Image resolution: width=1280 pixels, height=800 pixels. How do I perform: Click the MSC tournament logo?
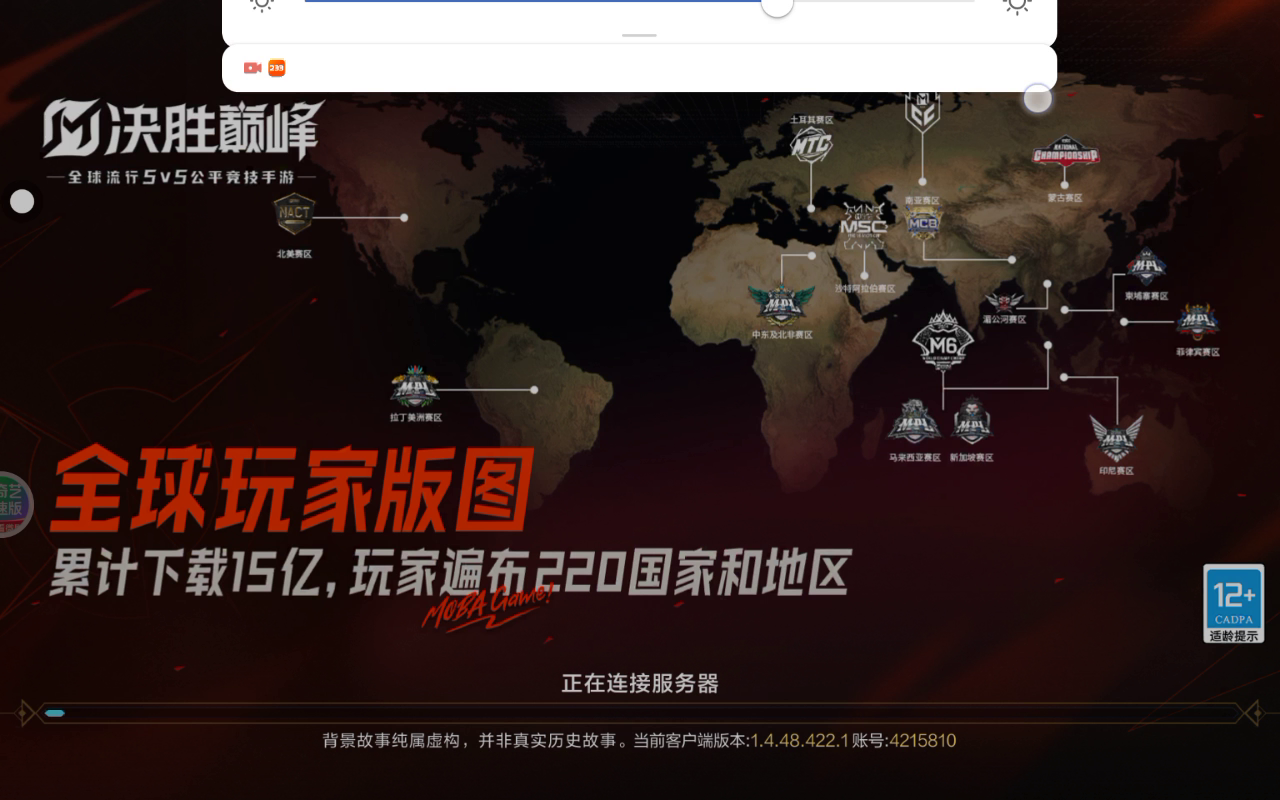(x=863, y=227)
